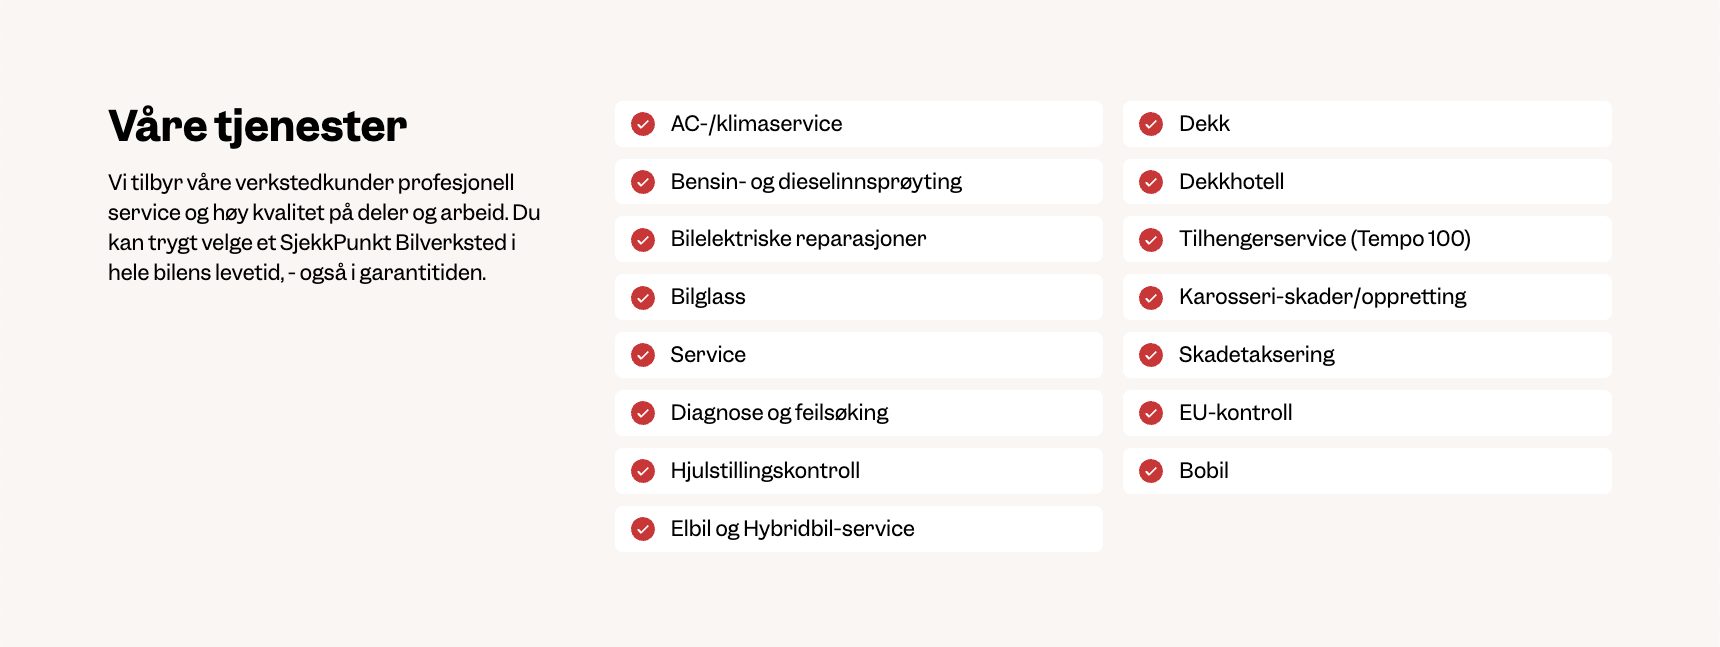Click the checkmark icon beside Hjulstillingskontroll
The height and width of the screenshot is (647, 1720).
(x=643, y=471)
